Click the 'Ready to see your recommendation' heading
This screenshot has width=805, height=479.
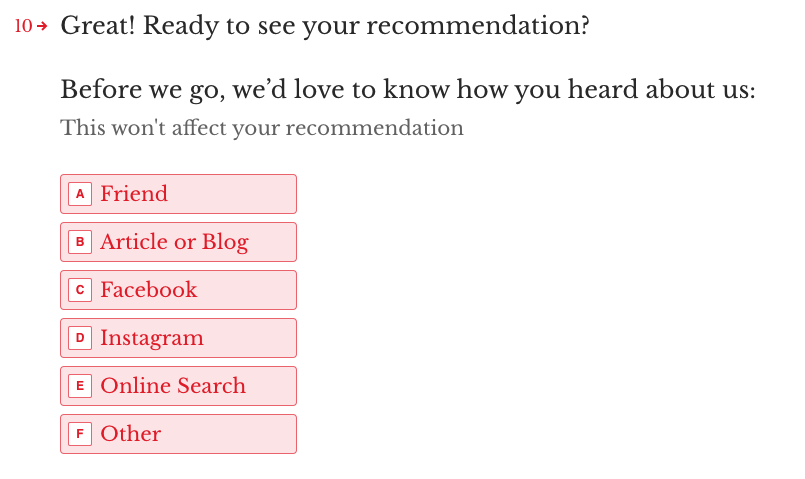325,26
